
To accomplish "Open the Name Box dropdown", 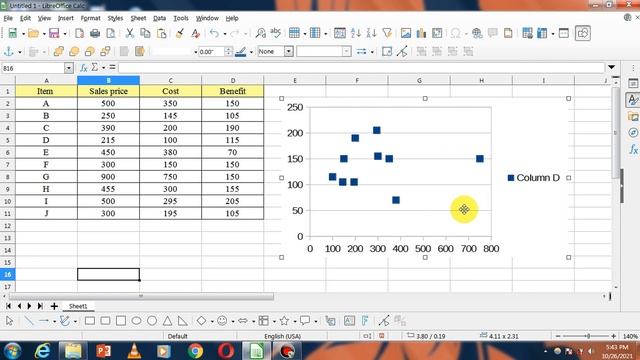I will pos(69,68).
